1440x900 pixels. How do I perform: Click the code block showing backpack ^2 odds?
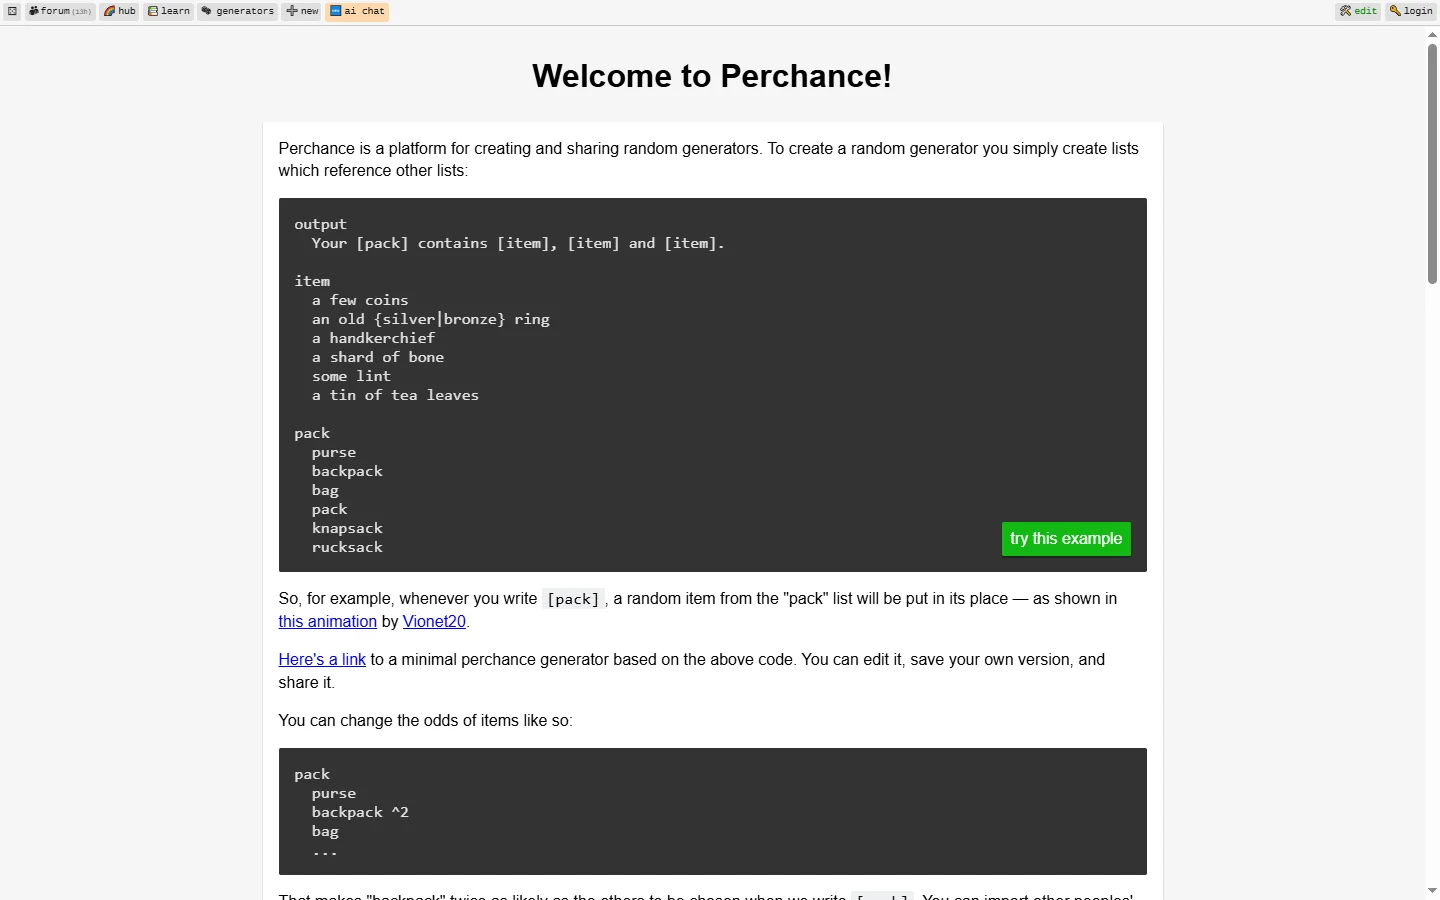click(712, 811)
